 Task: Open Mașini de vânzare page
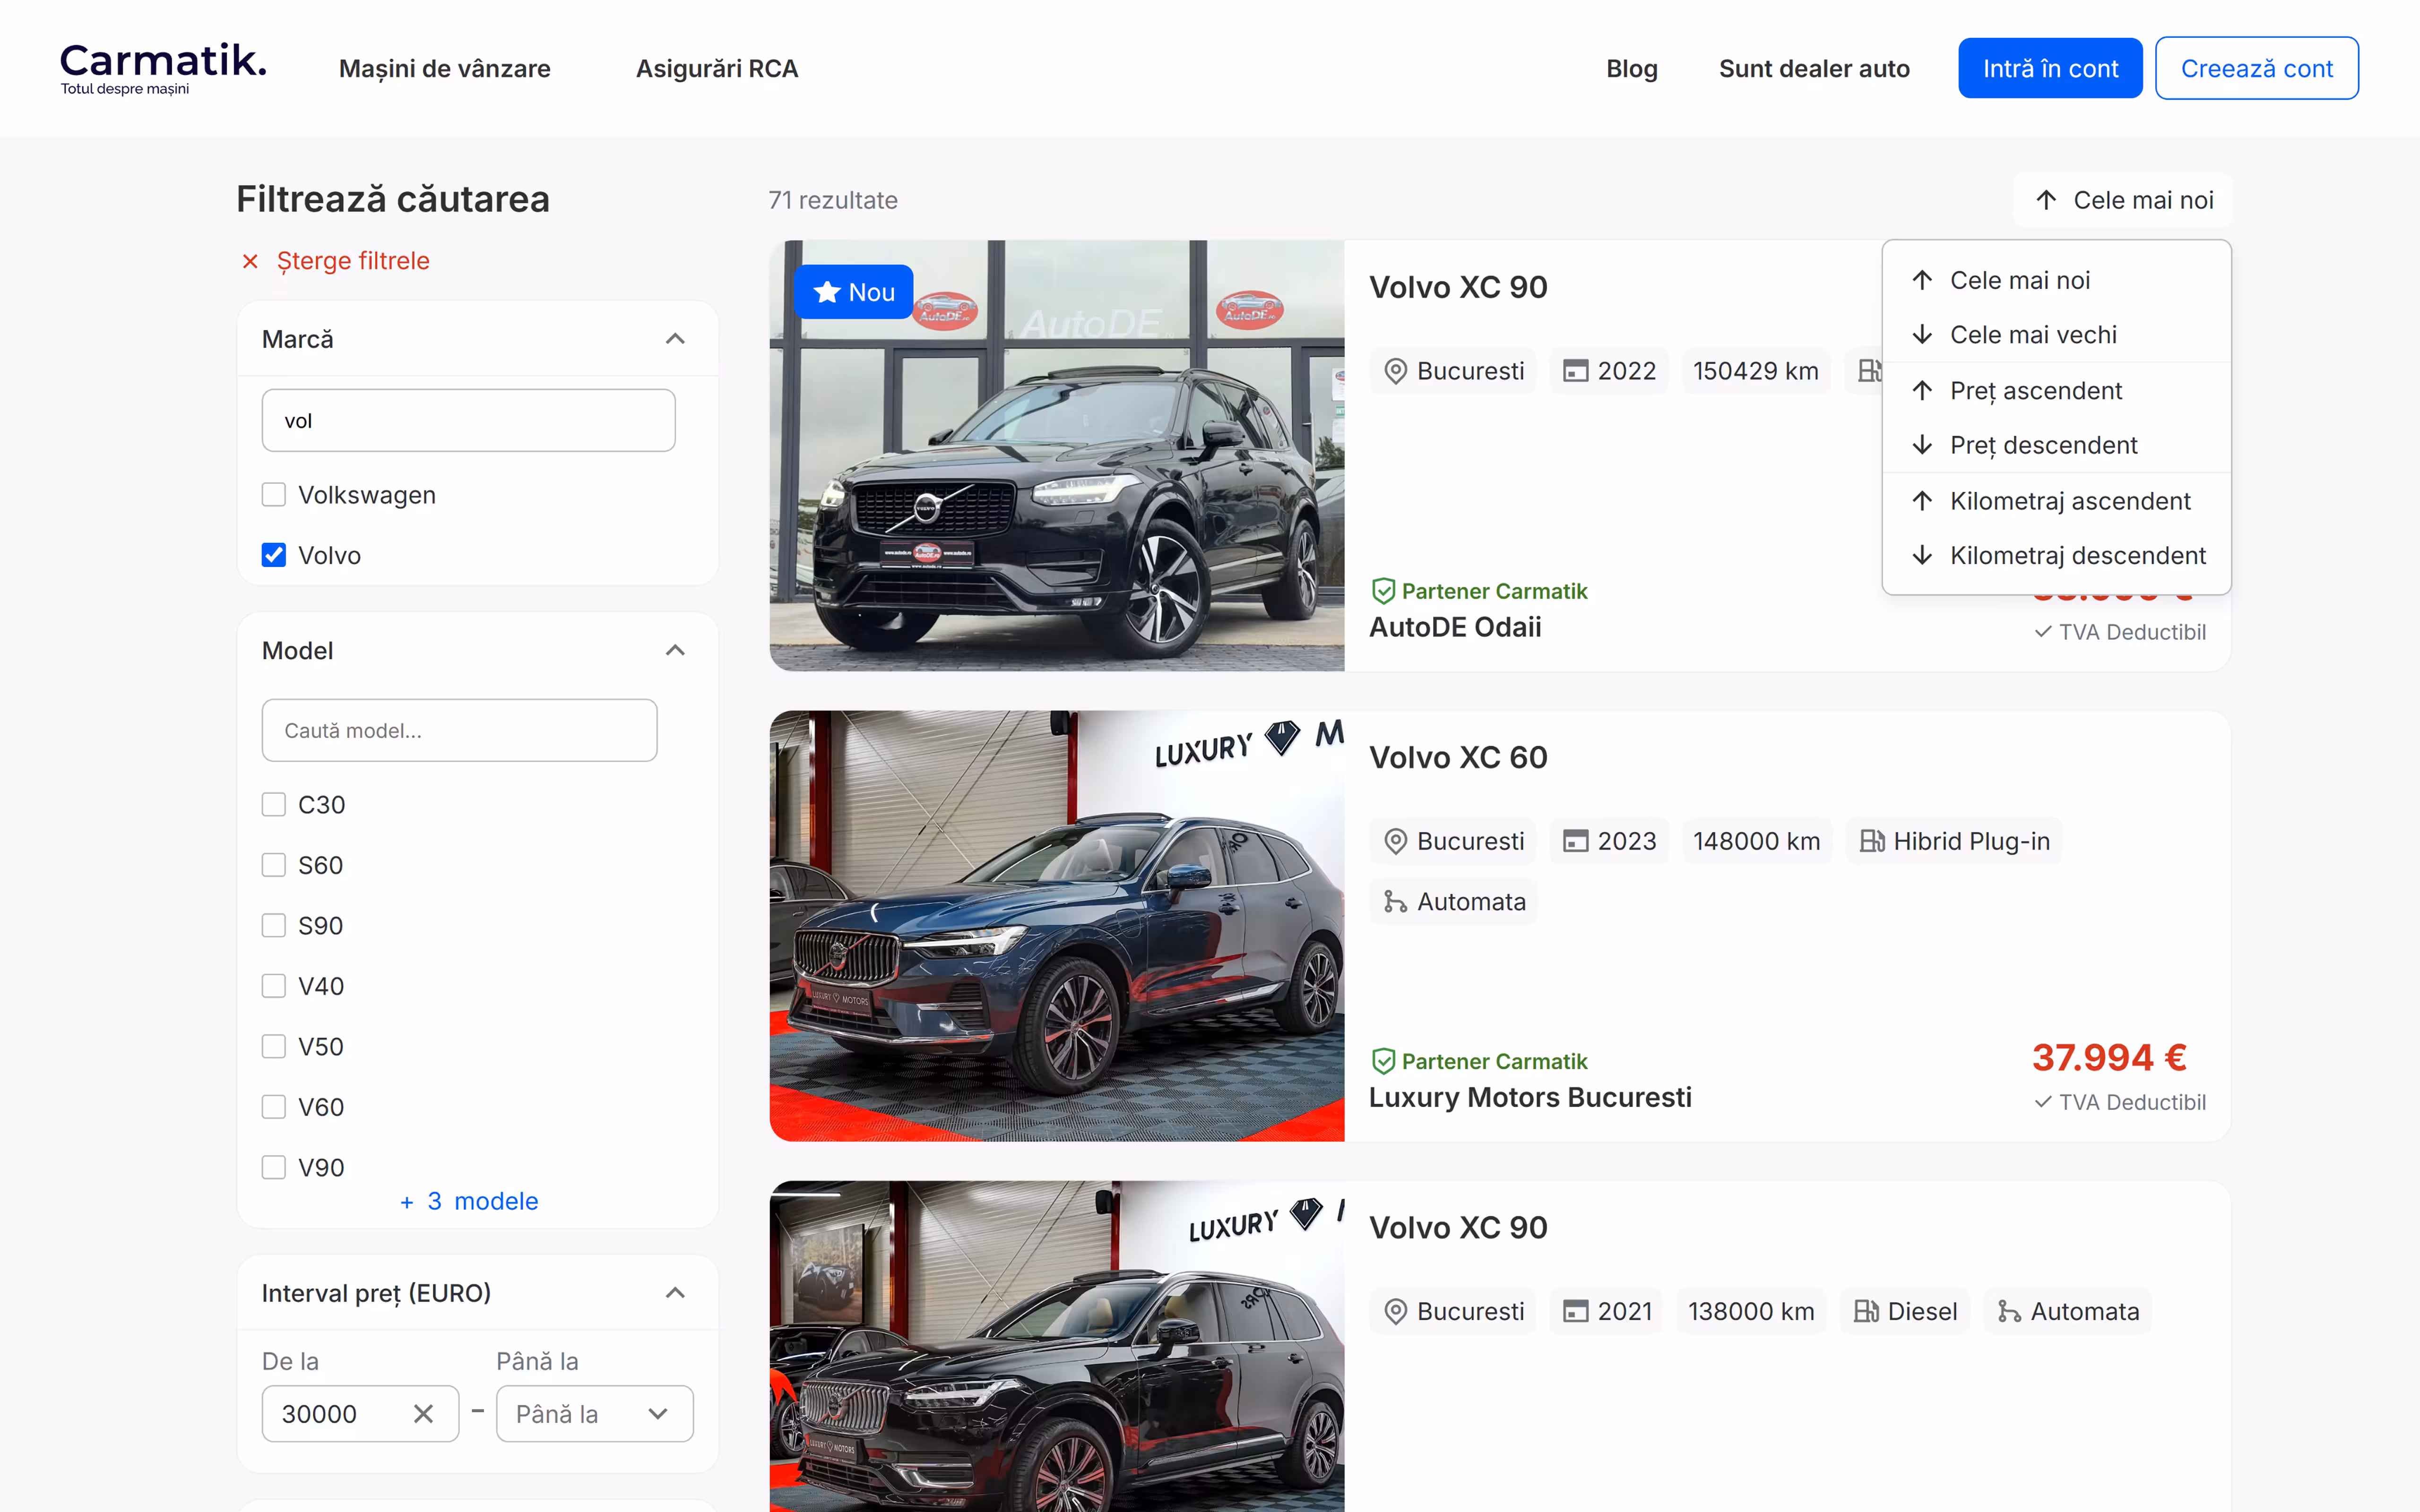coord(445,68)
